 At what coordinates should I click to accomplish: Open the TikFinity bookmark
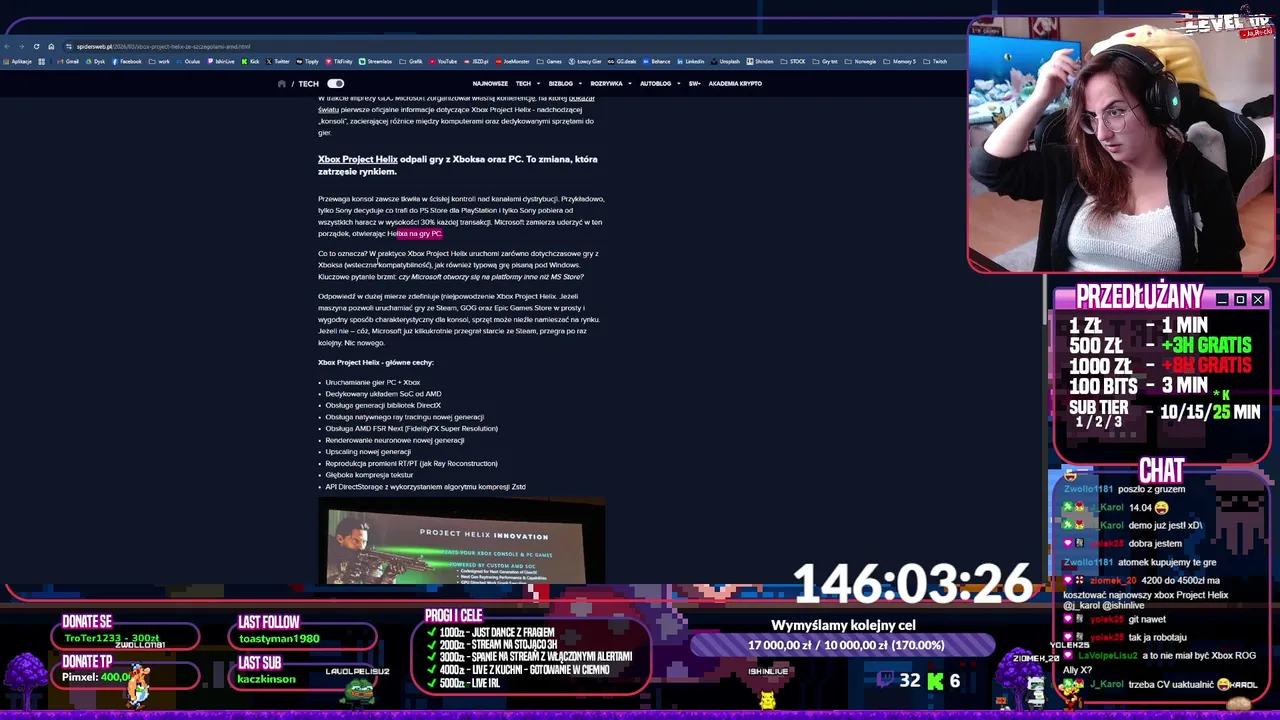point(339,61)
